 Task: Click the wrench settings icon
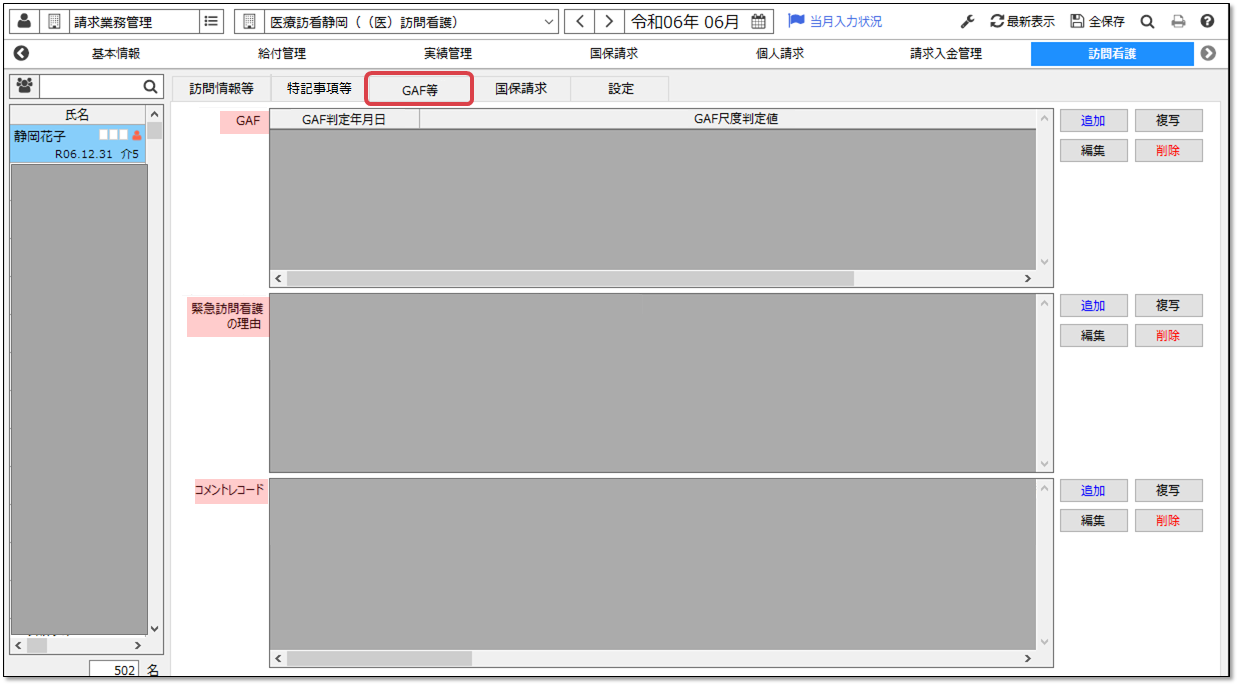click(967, 21)
